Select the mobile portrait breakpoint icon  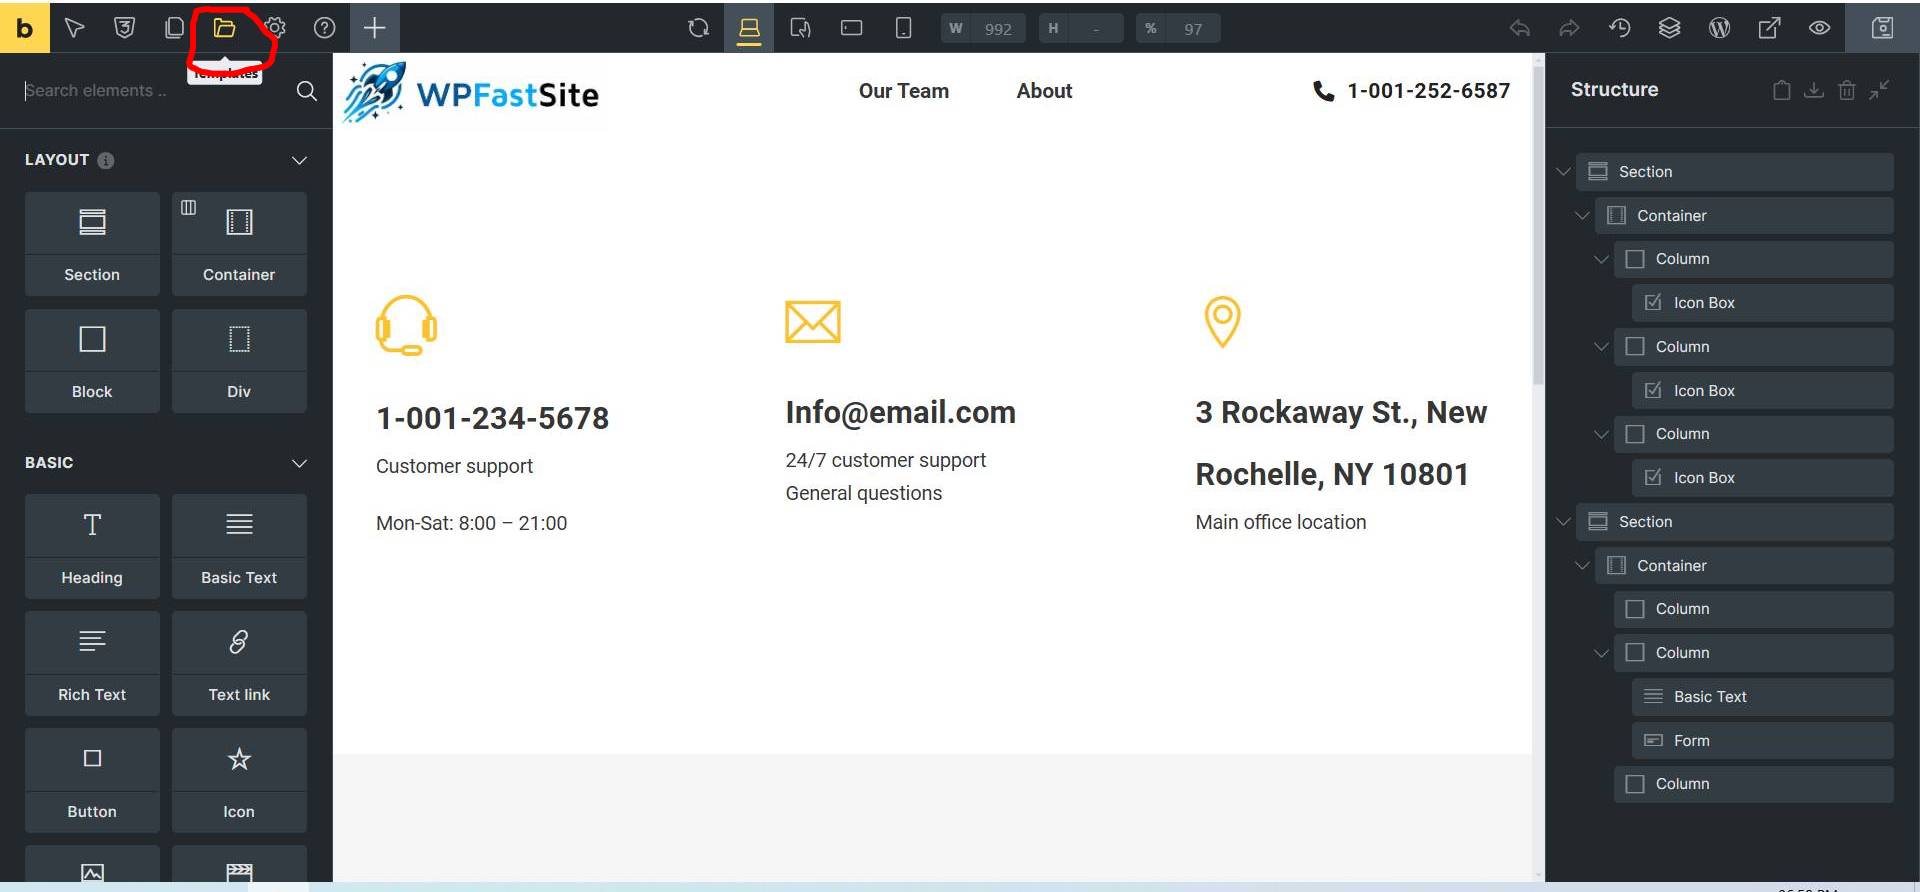(903, 28)
